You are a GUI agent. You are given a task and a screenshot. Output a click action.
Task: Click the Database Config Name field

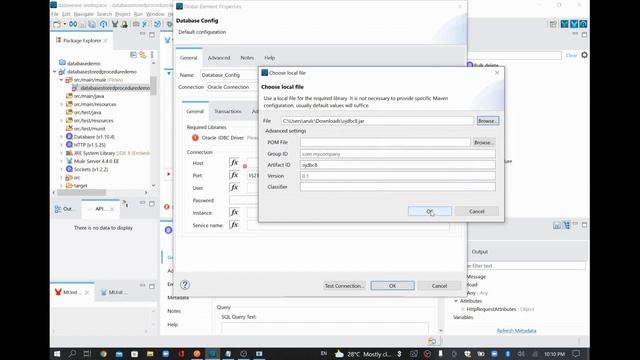click(x=229, y=75)
